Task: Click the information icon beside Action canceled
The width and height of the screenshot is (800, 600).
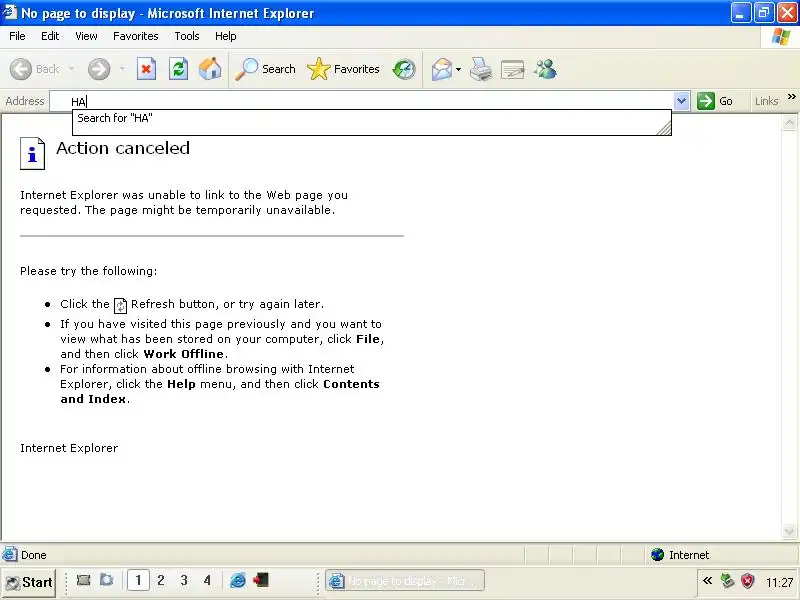Action: 32,153
